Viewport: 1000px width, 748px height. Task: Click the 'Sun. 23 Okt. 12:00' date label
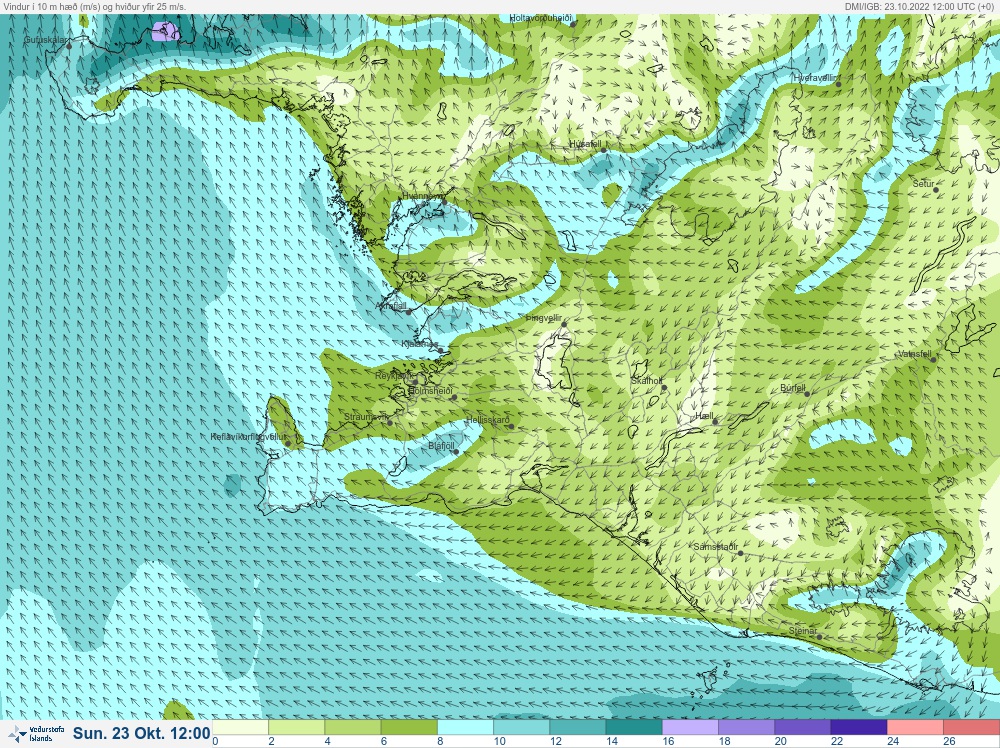(x=141, y=733)
